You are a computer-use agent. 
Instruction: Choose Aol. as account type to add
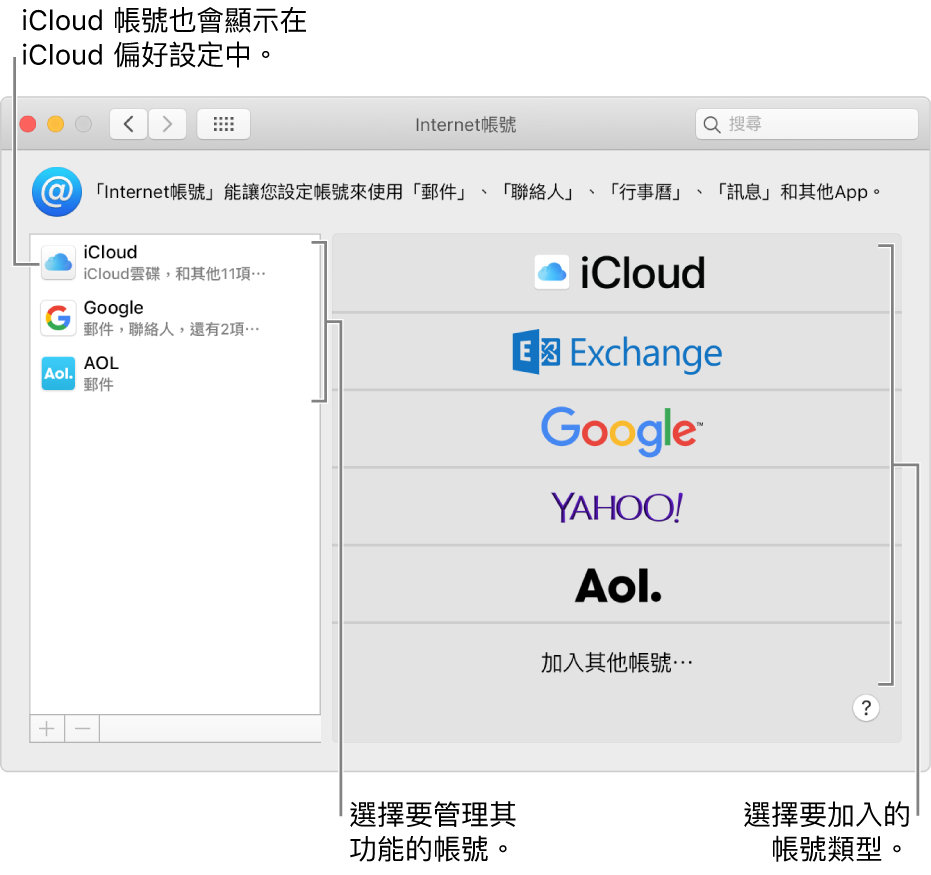click(617, 585)
